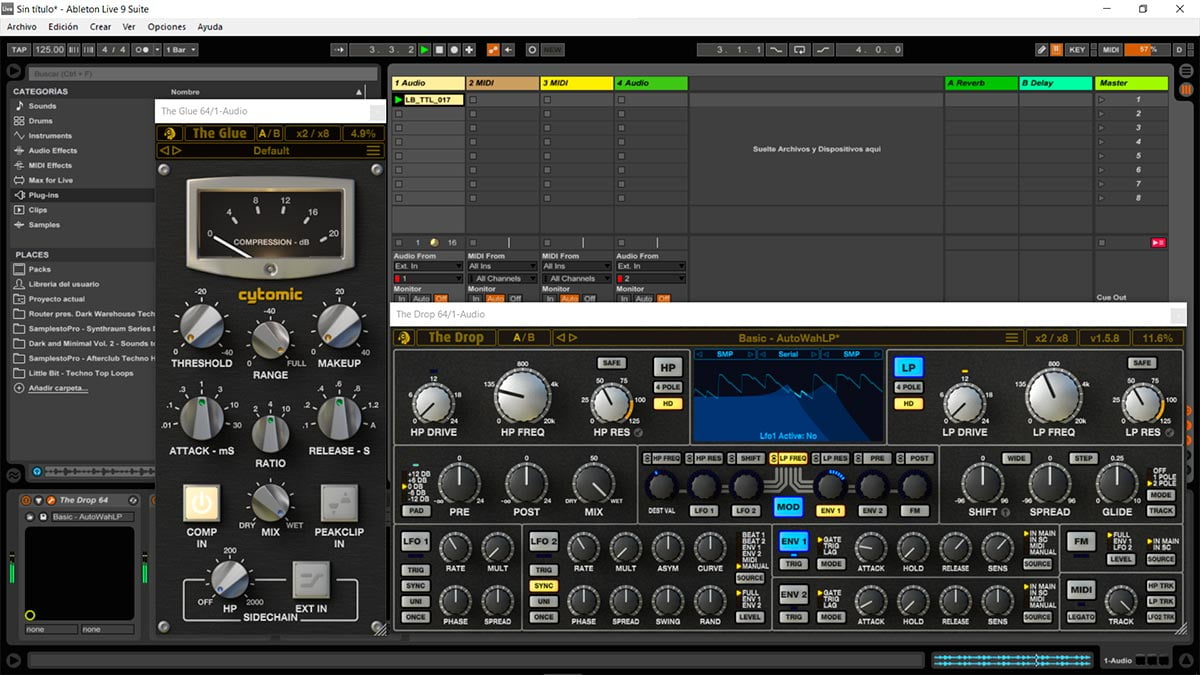Launch the LB_TTL_017 clip play triangle
Viewport: 1200px width, 675px height.
[x=399, y=100]
